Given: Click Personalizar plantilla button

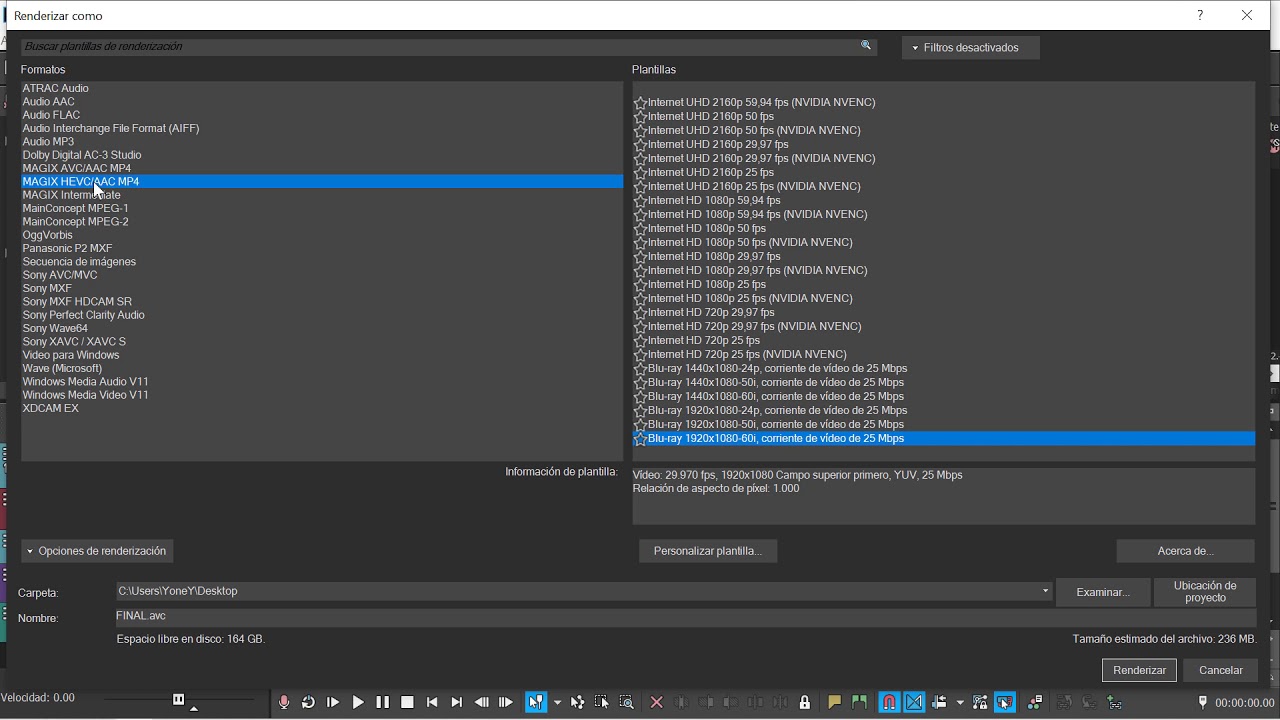Looking at the screenshot, I should (708, 551).
